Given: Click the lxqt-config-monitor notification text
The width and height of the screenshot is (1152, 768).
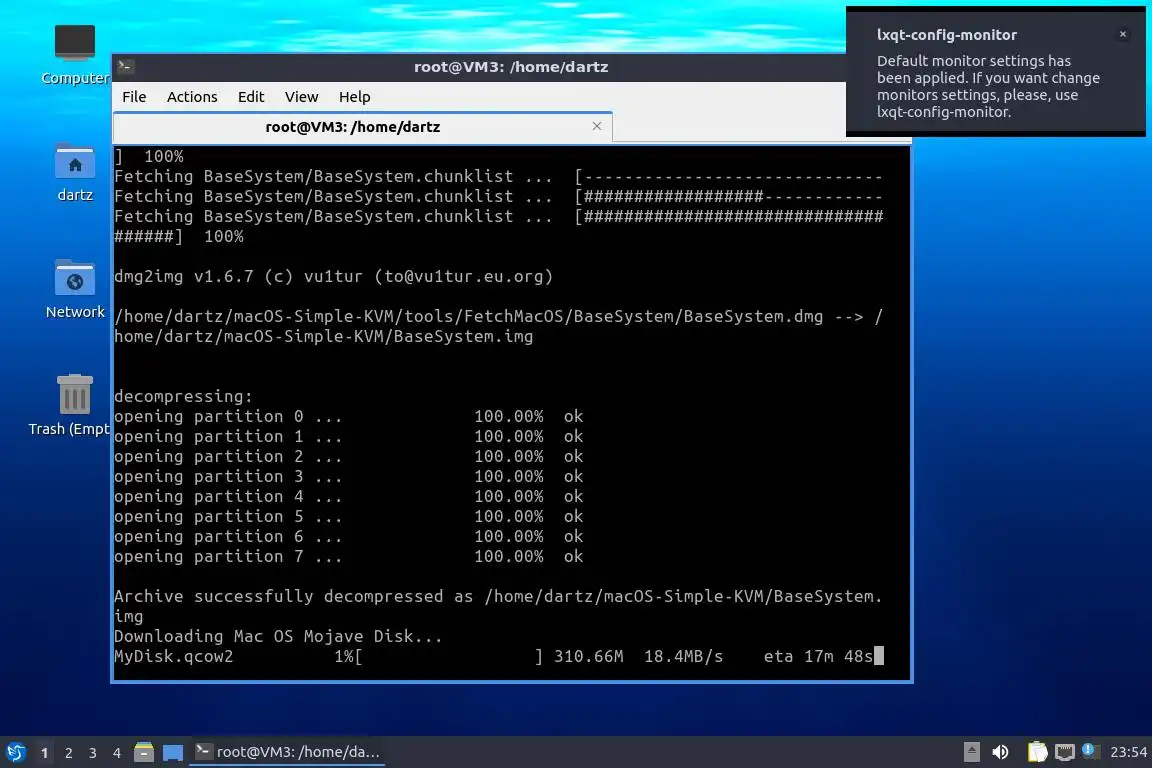Looking at the screenshot, I should click(x=988, y=86).
